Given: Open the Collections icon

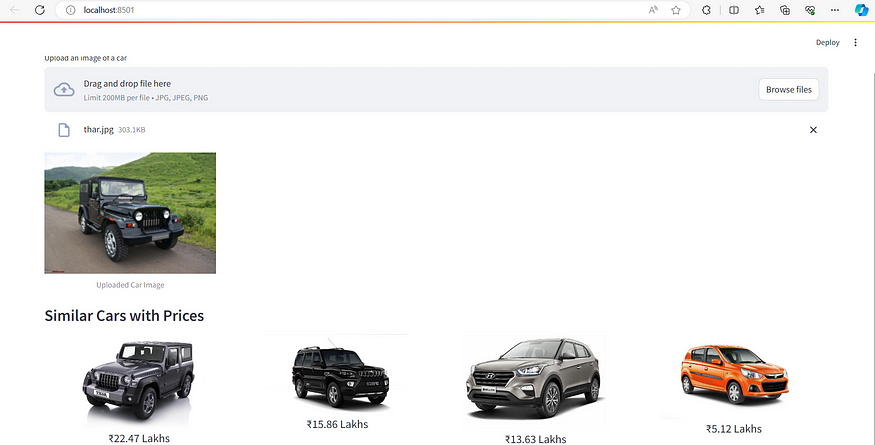Looking at the screenshot, I should (785, 10).
